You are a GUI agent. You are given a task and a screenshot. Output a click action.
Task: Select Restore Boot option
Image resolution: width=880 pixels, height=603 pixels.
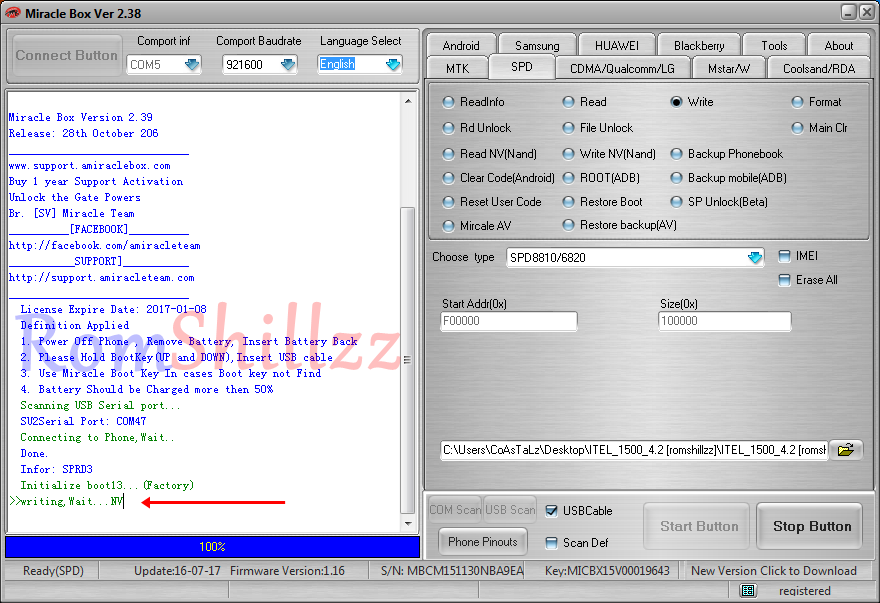(603, 202)
